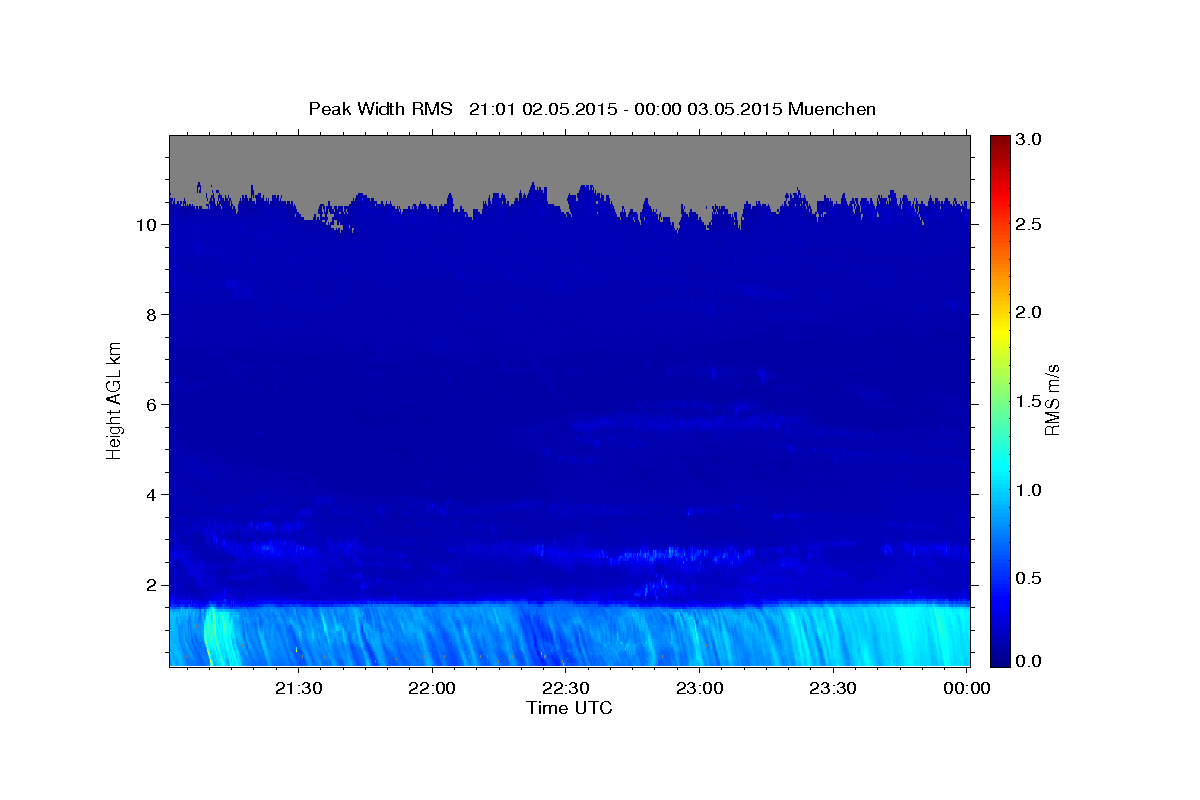Click the height tick label 2
The image size is (1200, 800).
pos(150,584)
